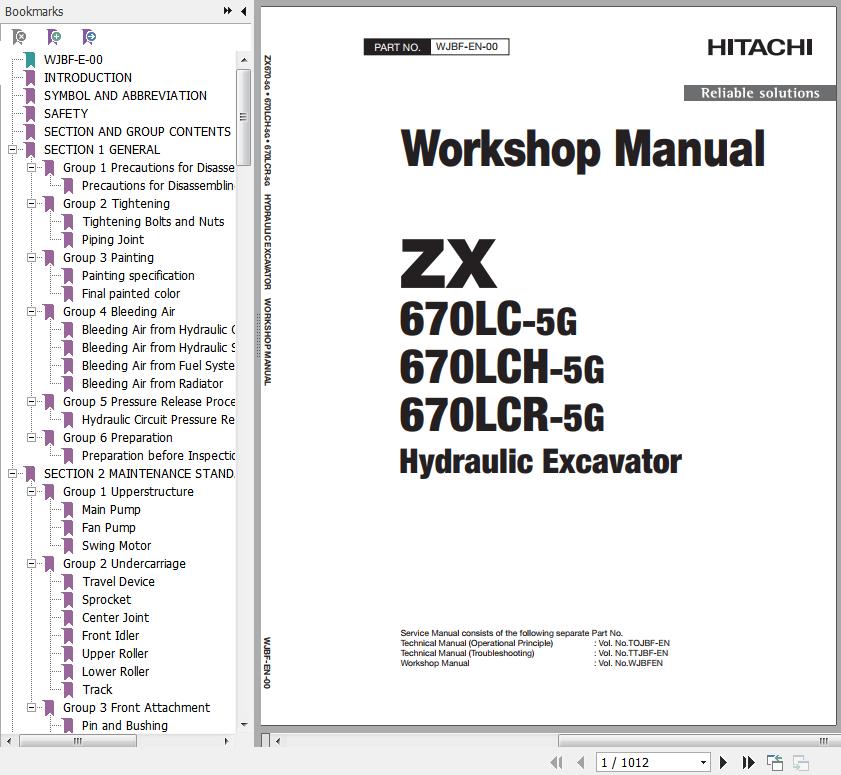Image resolution: width=841 pixels, height=775 pixels.
Task: Collapse the Group 3 Front Attachment node
Action: tap(32, 708)
